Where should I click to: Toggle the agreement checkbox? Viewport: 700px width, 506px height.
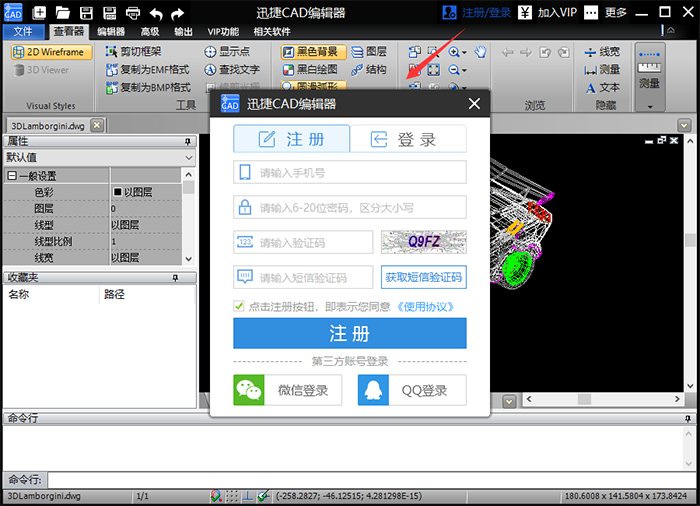[239, 306]
